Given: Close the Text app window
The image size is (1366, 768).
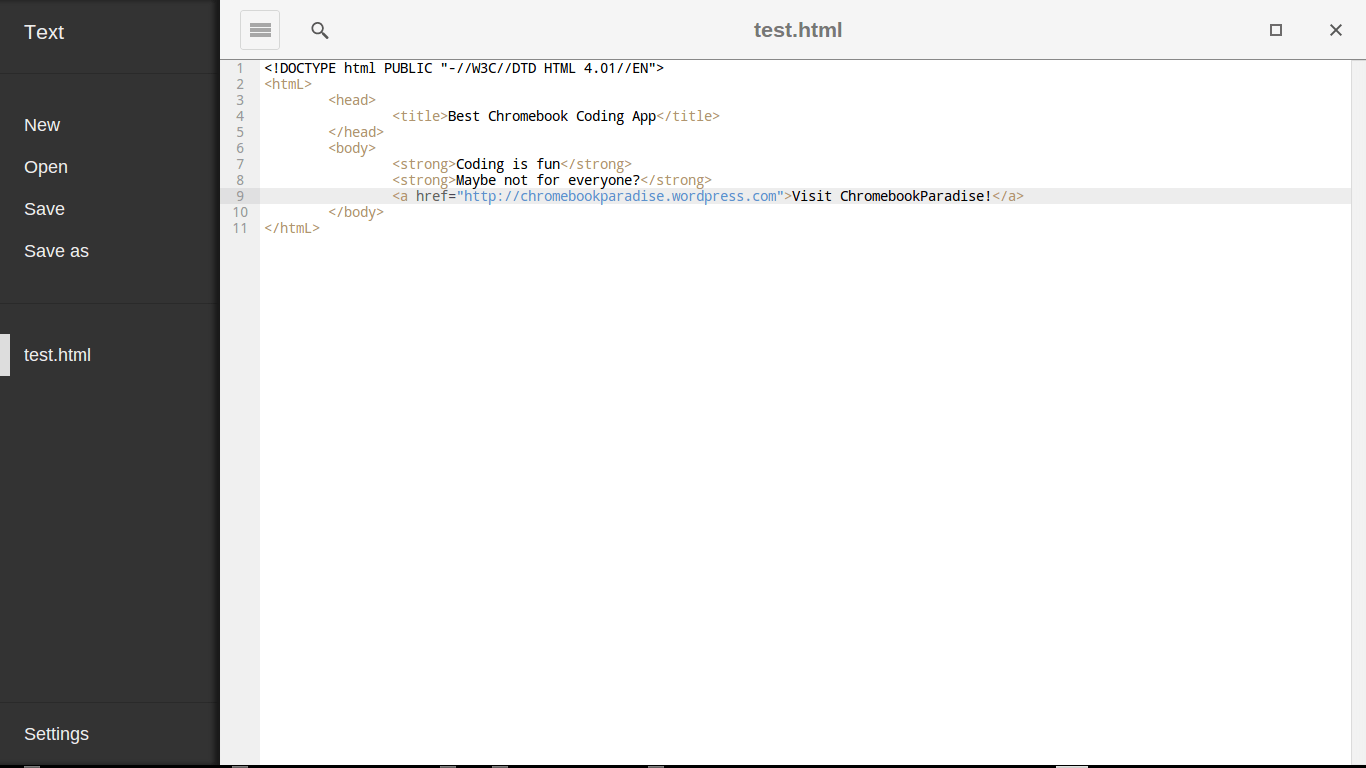Looking at the screenshot, I should (x=1336, y=30).
